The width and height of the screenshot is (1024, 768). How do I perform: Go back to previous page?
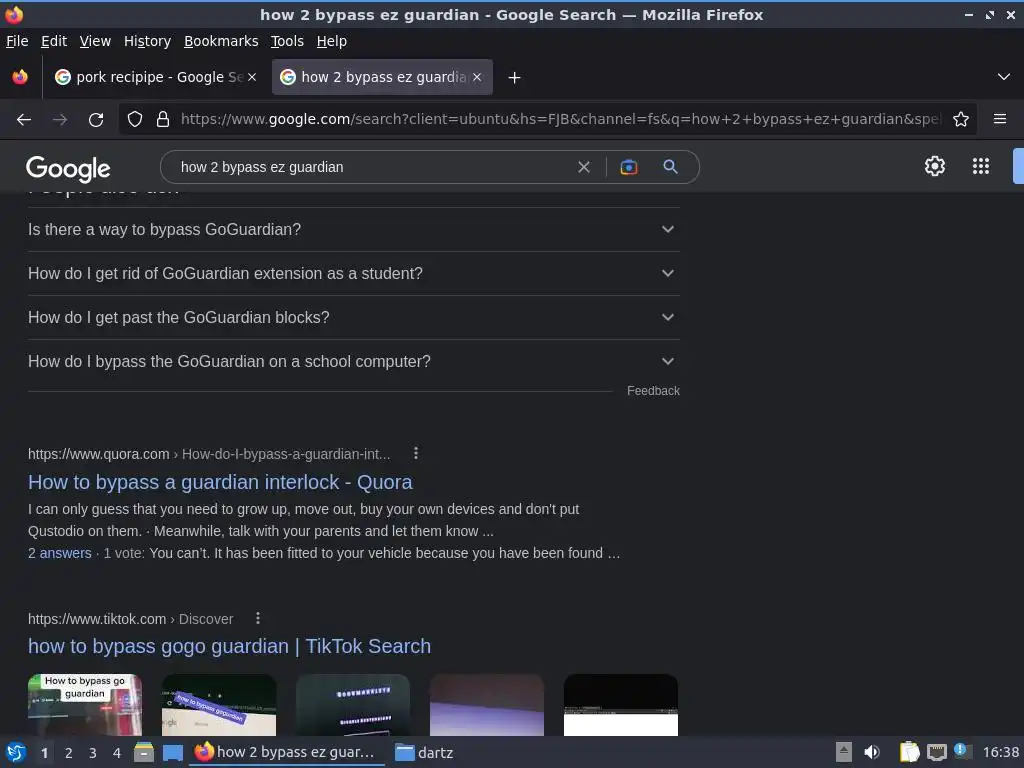[x=24, y=120]
